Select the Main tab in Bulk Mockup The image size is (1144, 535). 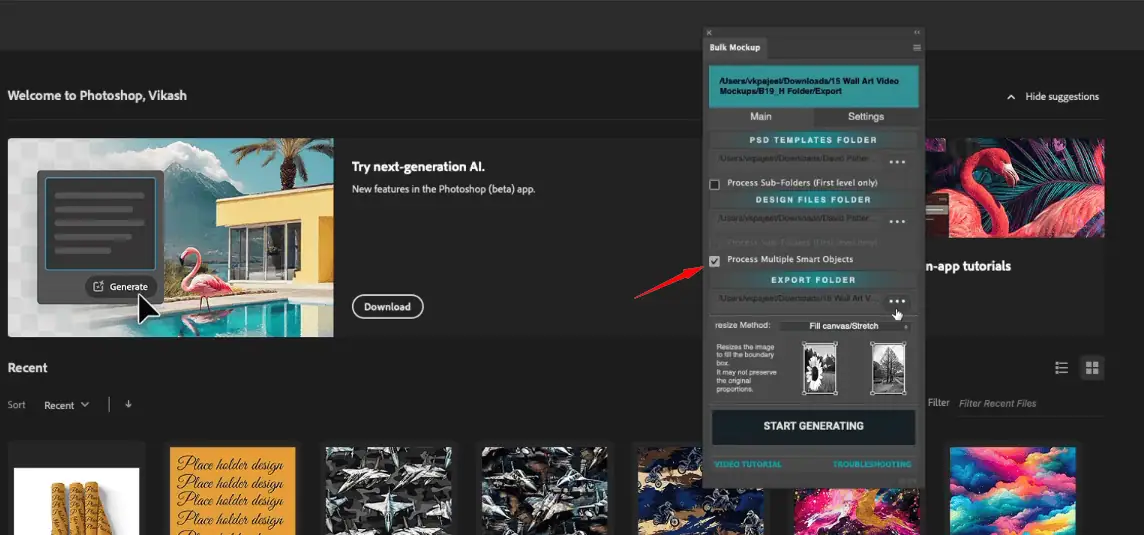click(x=760, y=117)
